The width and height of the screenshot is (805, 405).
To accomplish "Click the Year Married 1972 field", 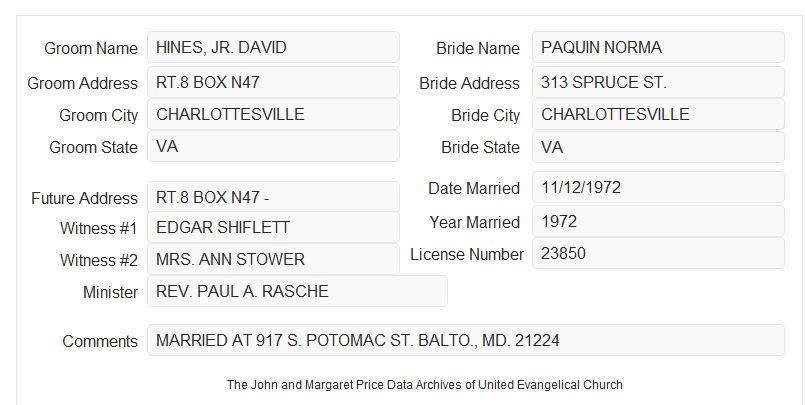I will 658,221.
